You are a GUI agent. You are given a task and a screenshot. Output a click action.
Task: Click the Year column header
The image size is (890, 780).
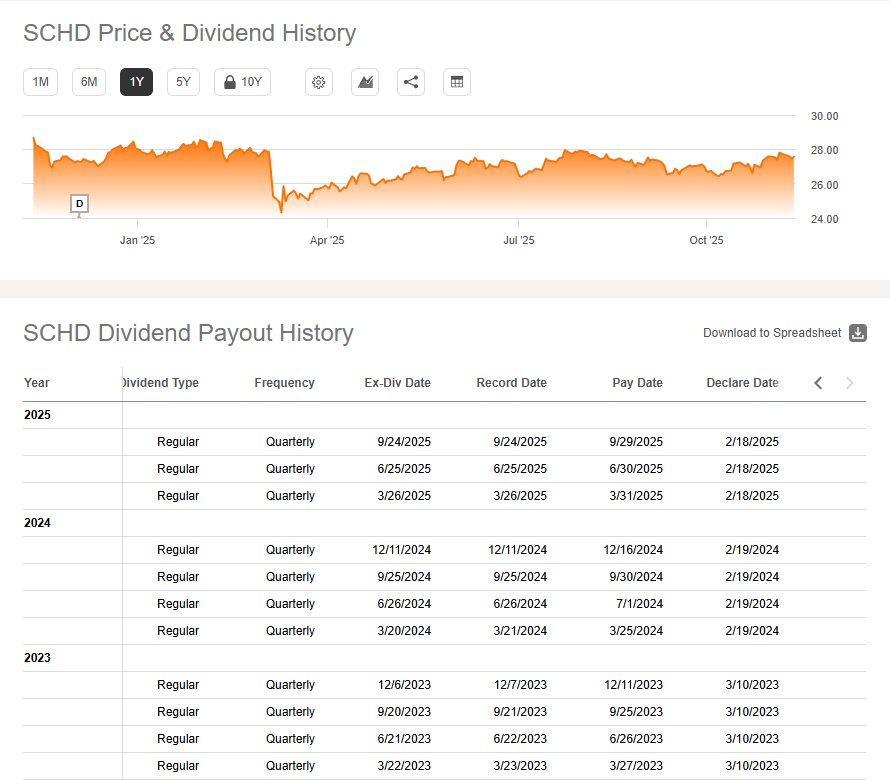point(37,383)
